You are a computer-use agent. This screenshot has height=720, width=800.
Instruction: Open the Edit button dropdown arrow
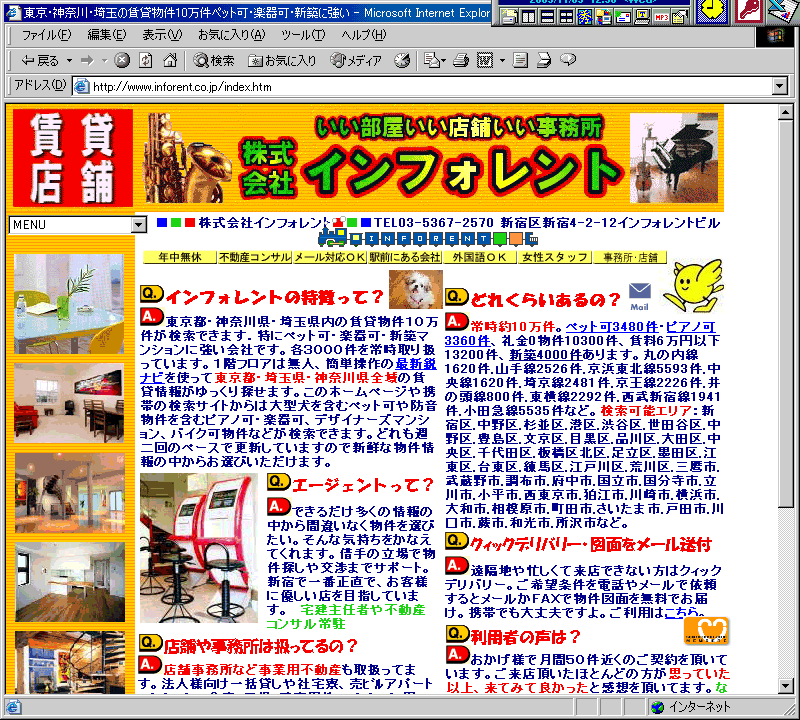tap(502, 61)
